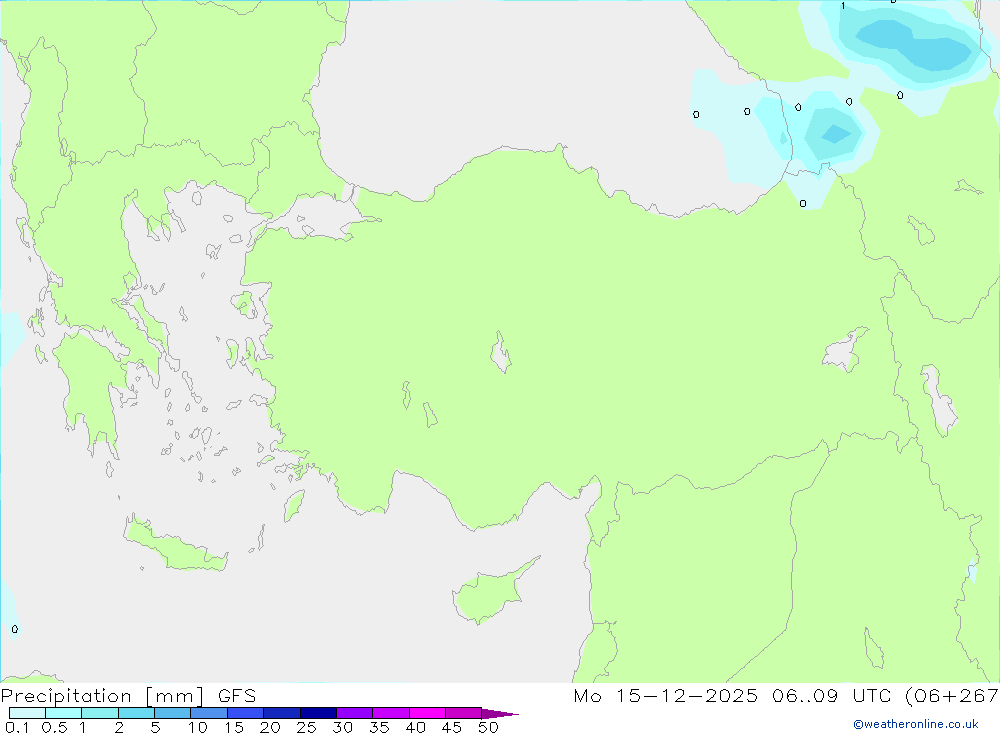Choose the 30–35 mm violet legend swatch
Screen dimensions: 1000x733
tap(355, 713)
